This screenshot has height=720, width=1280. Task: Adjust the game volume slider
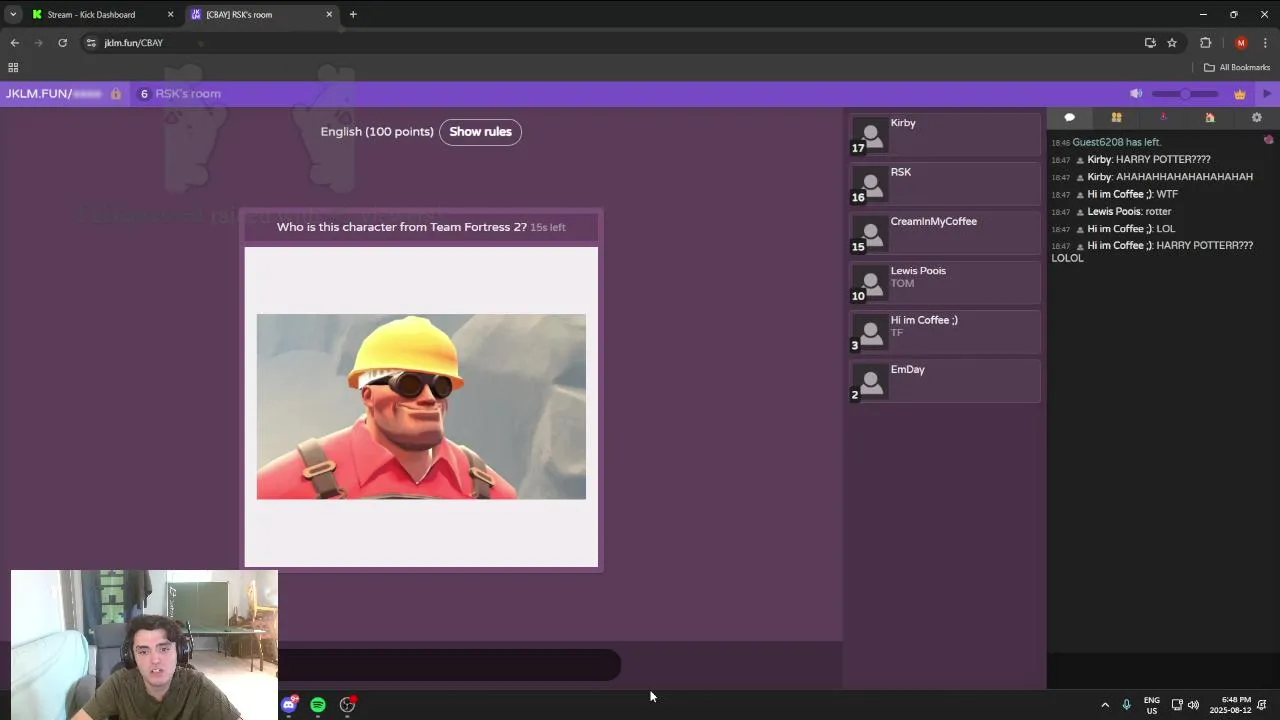(x=1185, y=94)
